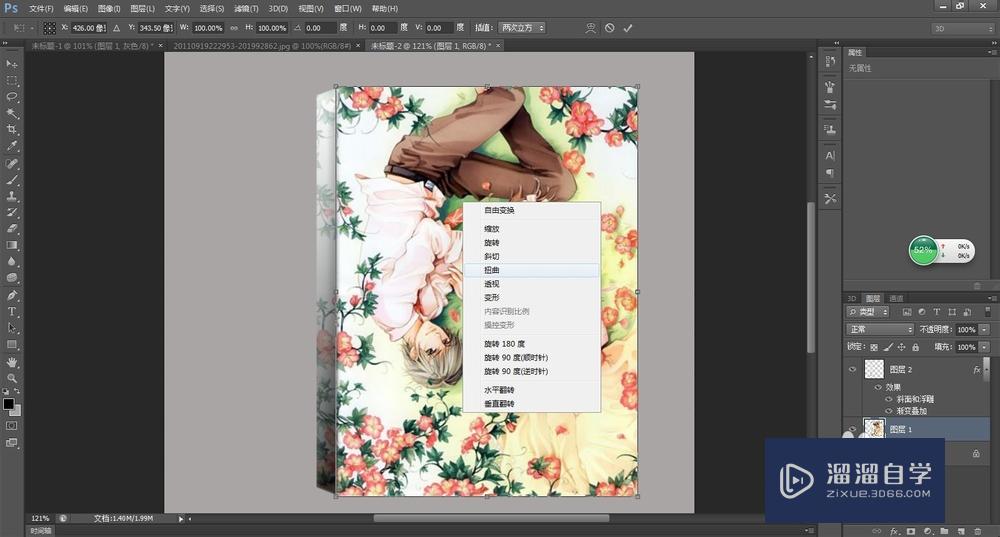Open the 不透明度 opacity dropdown arrow
Image resolution: width=1000 pixels, height=537 pixels.
984,329
